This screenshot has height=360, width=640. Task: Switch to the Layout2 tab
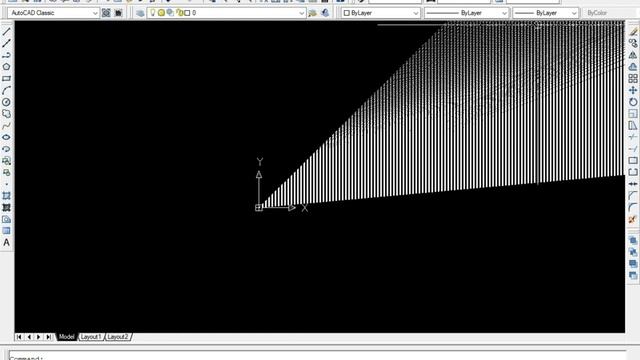pyautogui.click(x=118, y=337)
